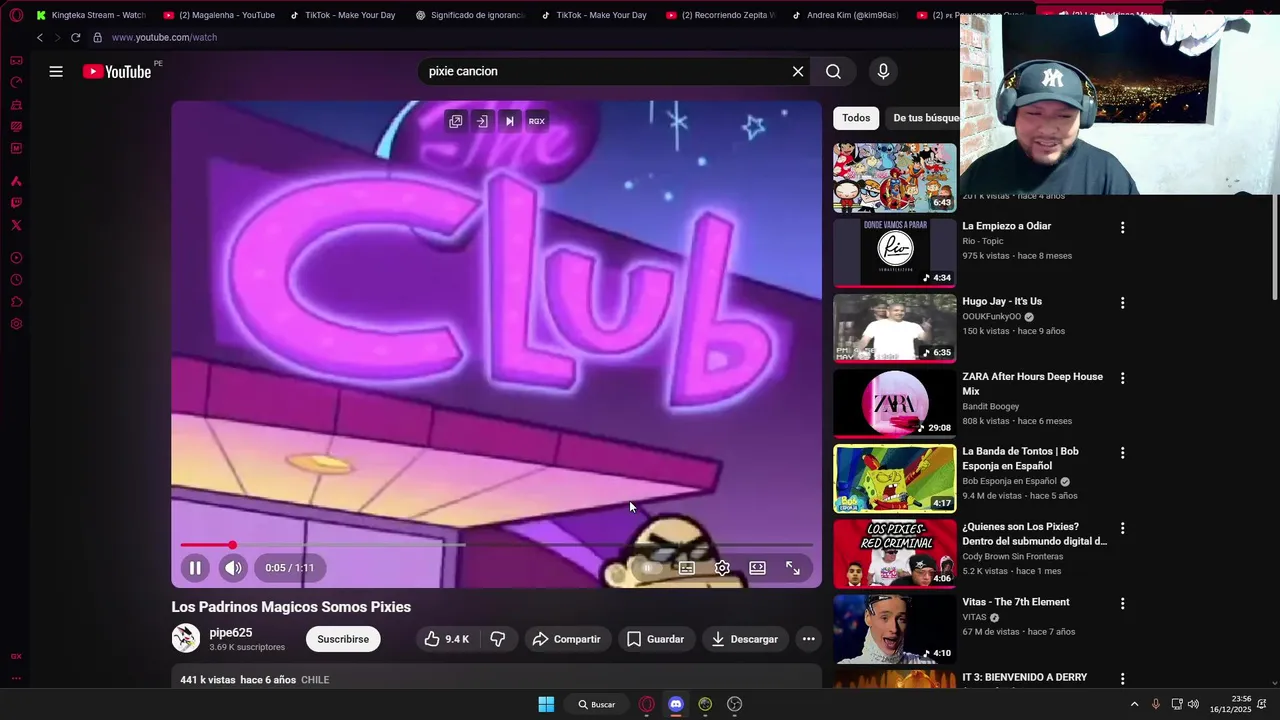Click the Descargar button
Screen dimensions: 1280x720
tap(744, 639)
